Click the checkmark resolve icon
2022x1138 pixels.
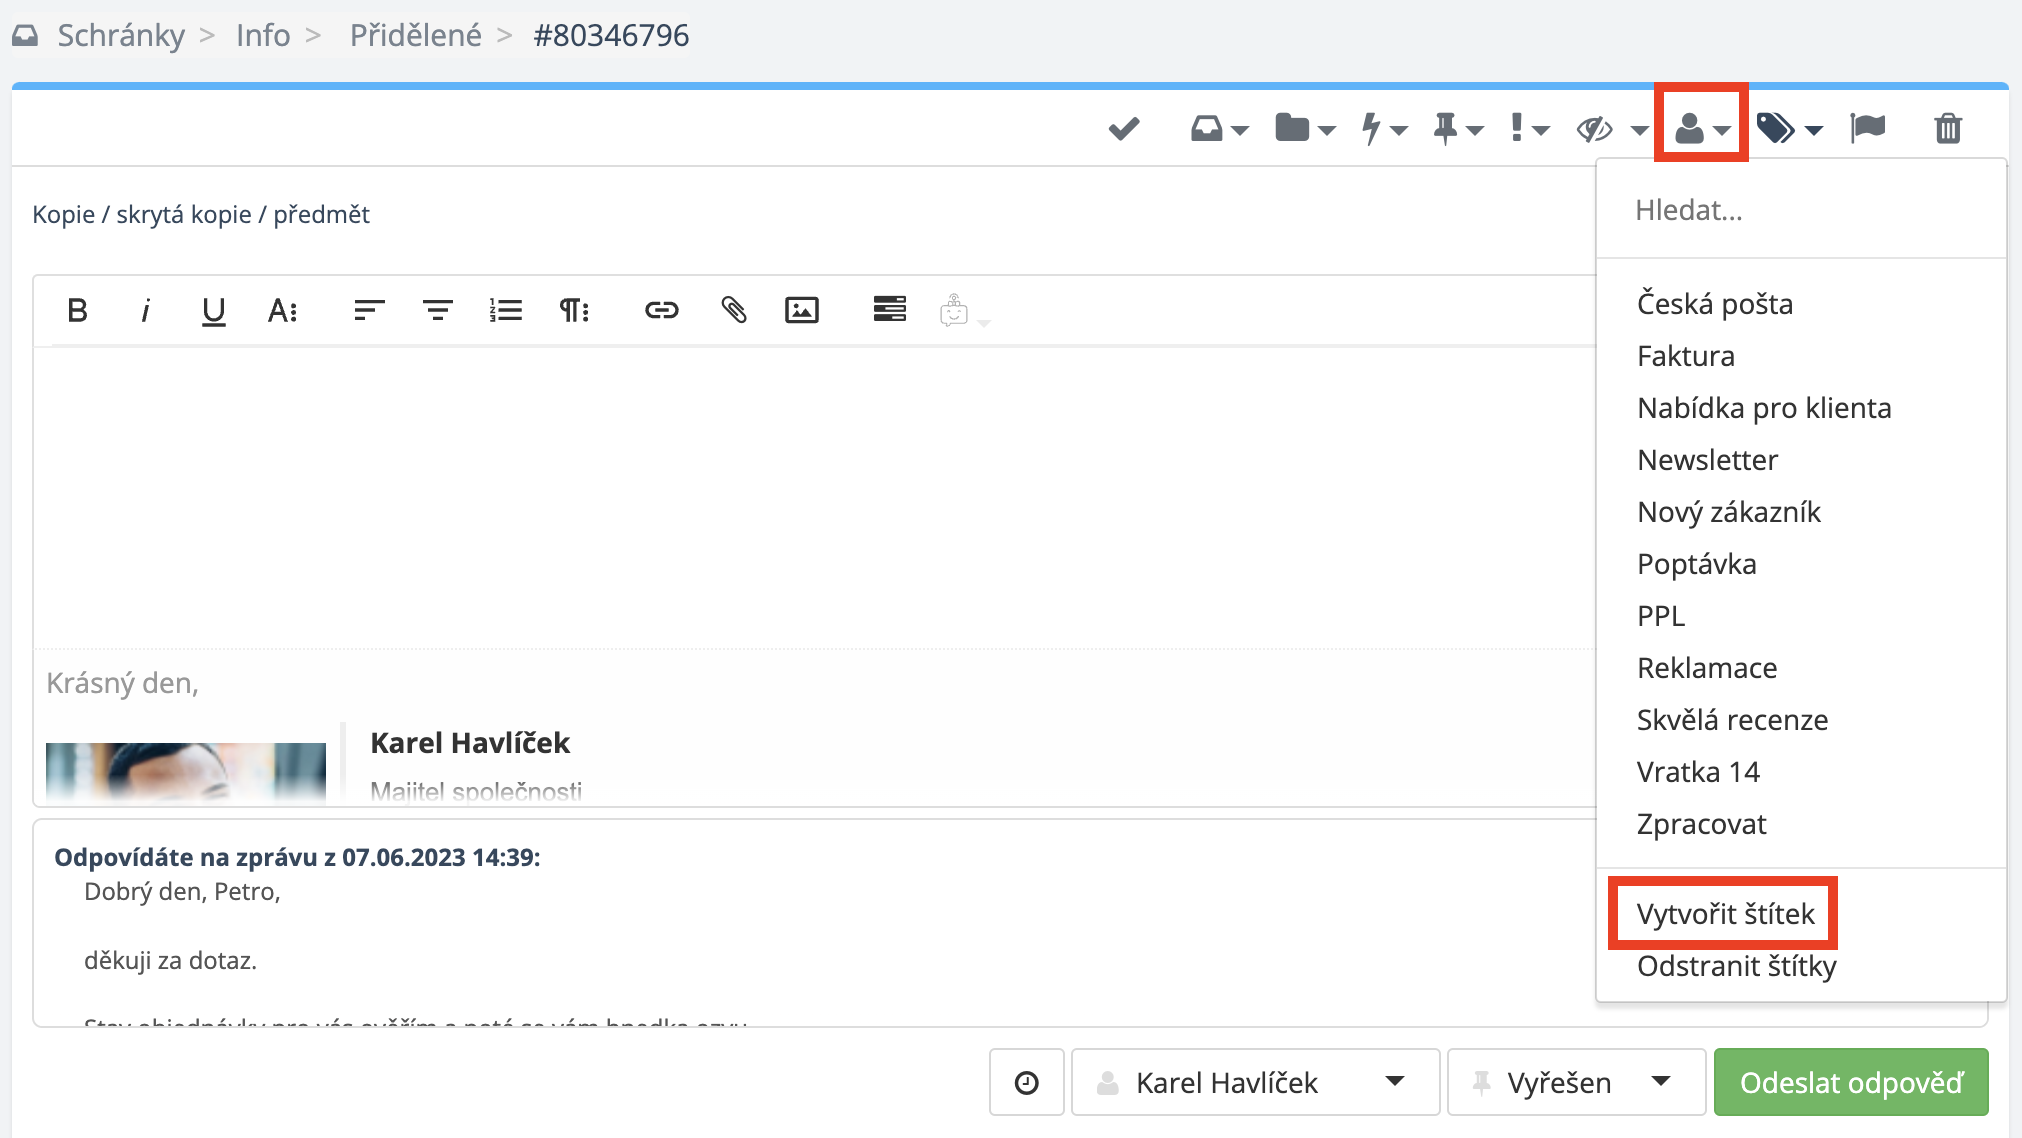[x=1124, y=129]
